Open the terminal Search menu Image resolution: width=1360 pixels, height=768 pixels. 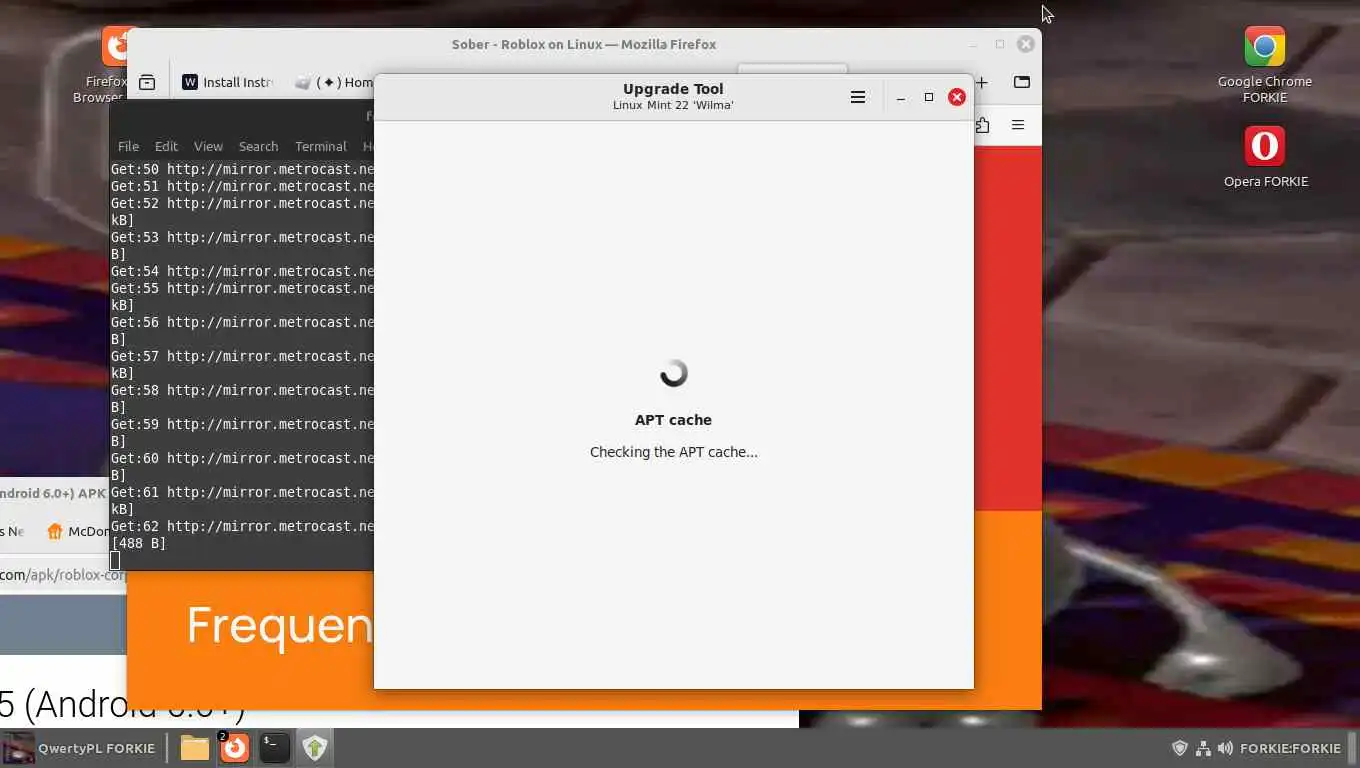[258, 146]
